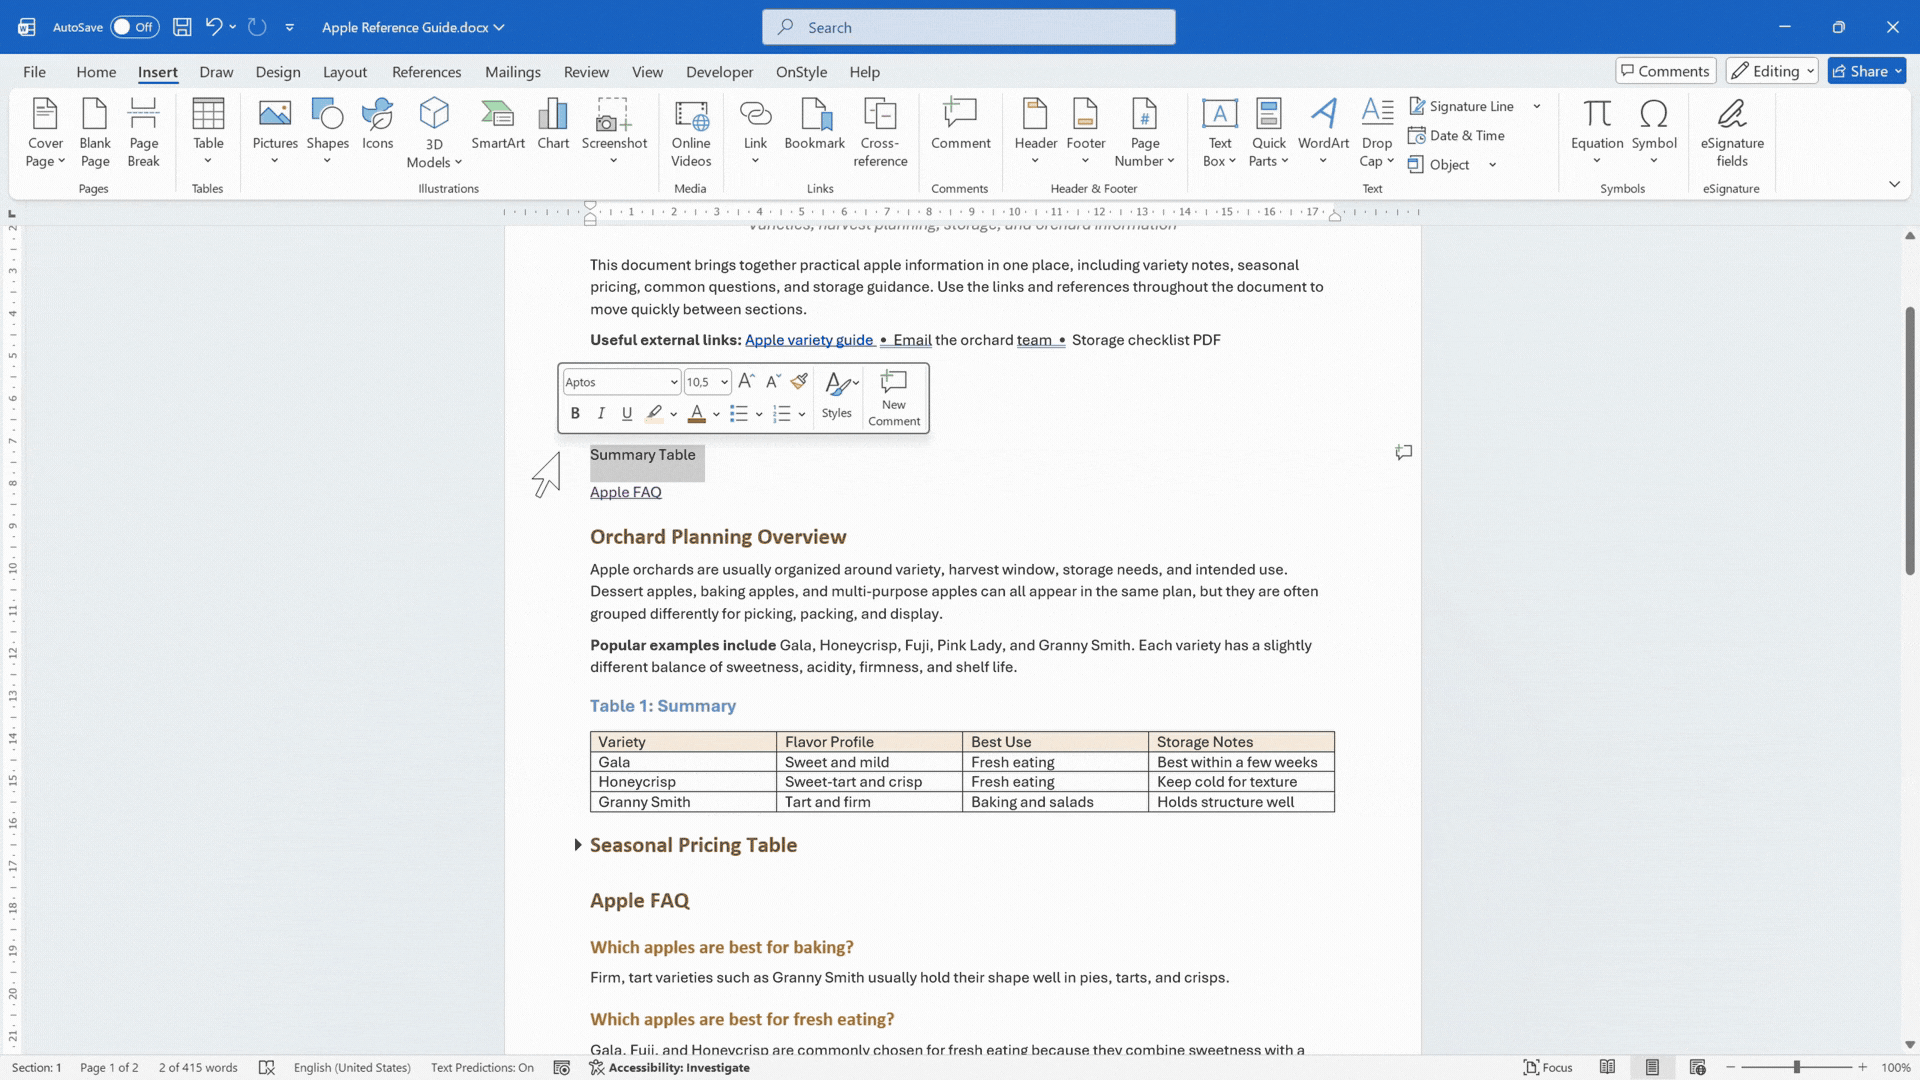The width and height of the screenshot is (1920, 1080).
Task: Switch to Web Layout view
Action: pos(1697,1067)
